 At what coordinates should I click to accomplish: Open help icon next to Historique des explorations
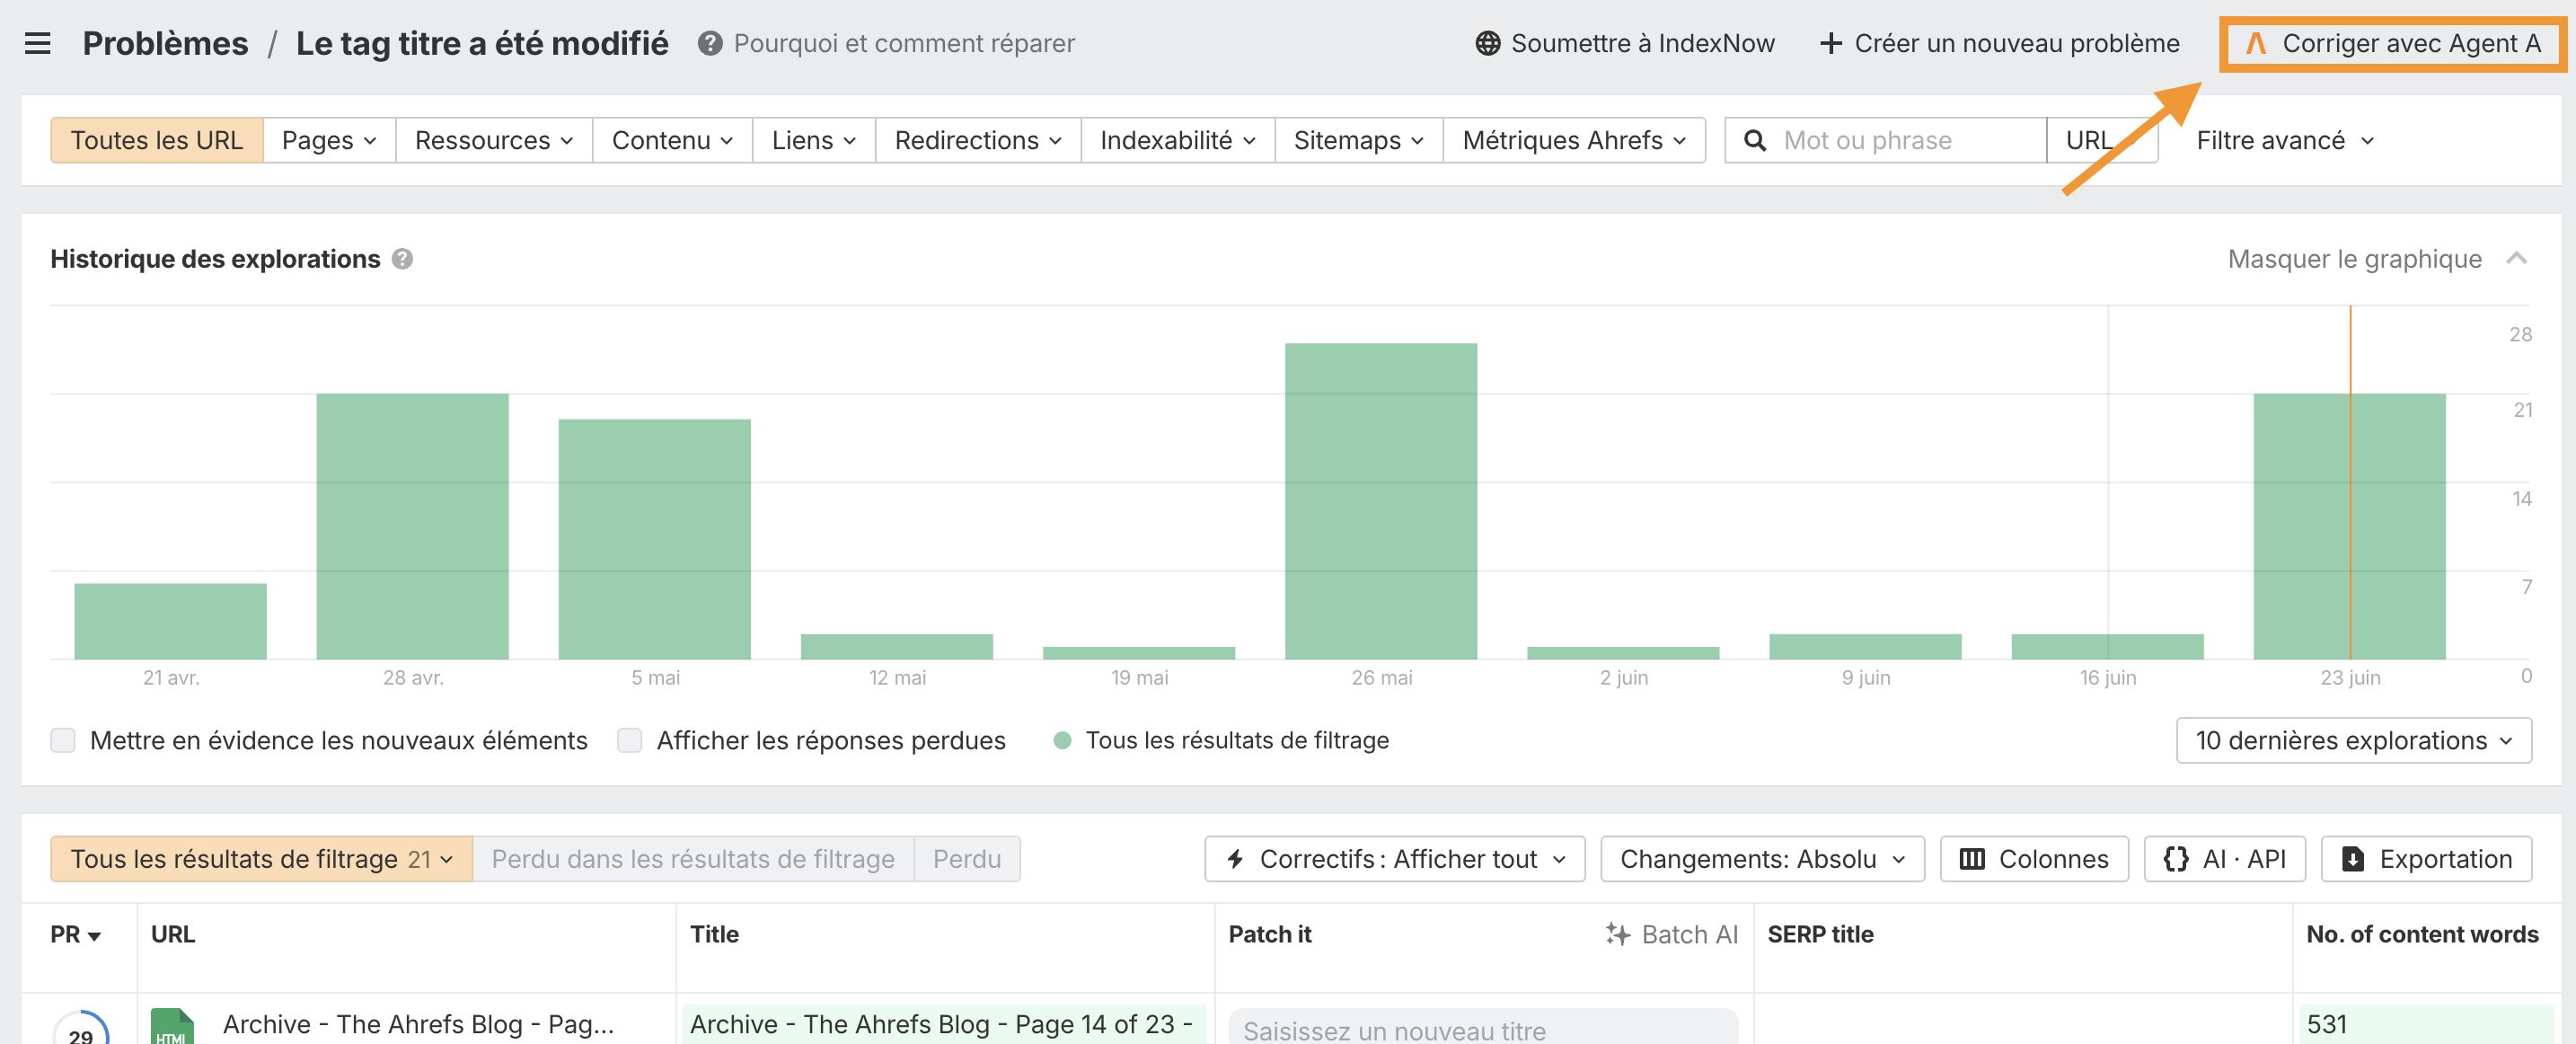[402, 259]
